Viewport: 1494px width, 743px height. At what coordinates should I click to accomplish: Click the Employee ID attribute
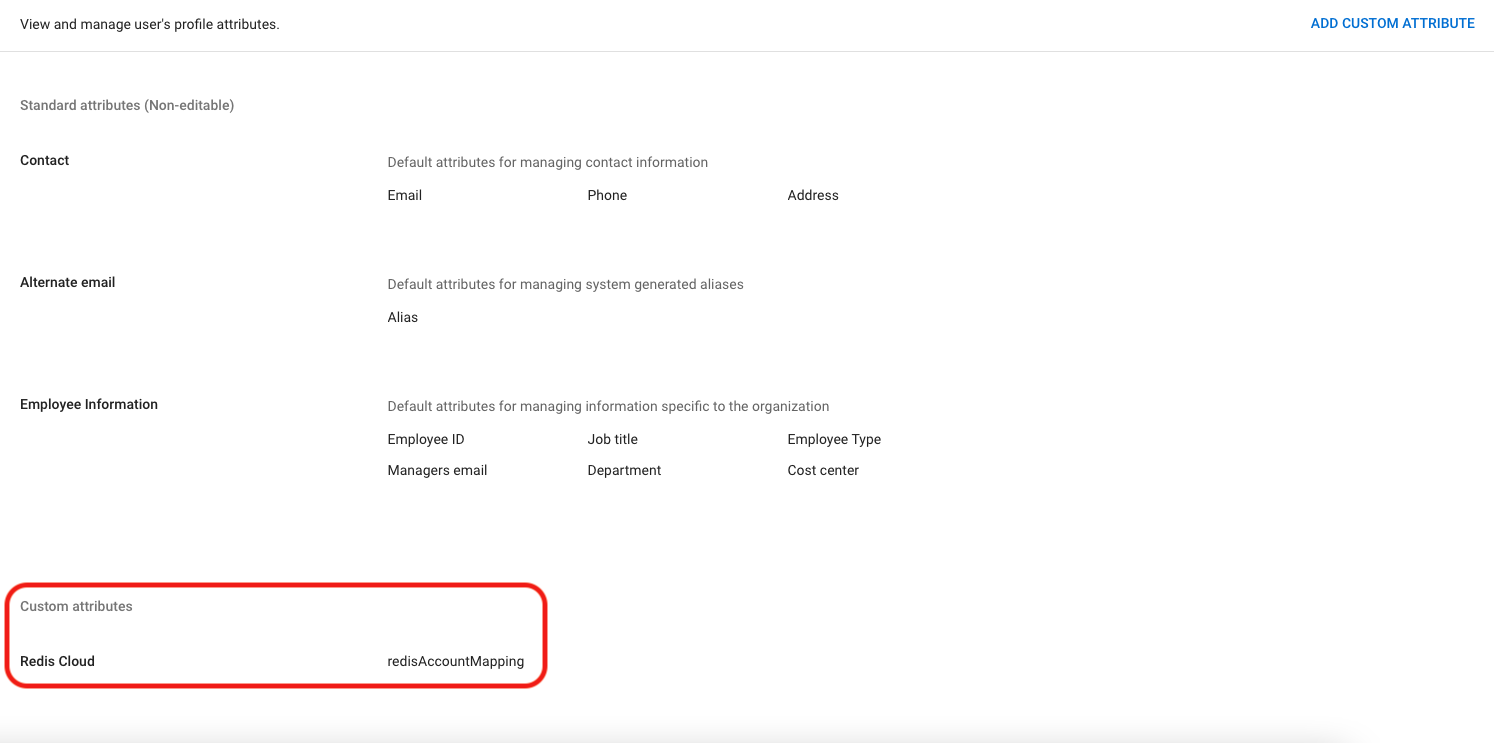tap(425, 439)
